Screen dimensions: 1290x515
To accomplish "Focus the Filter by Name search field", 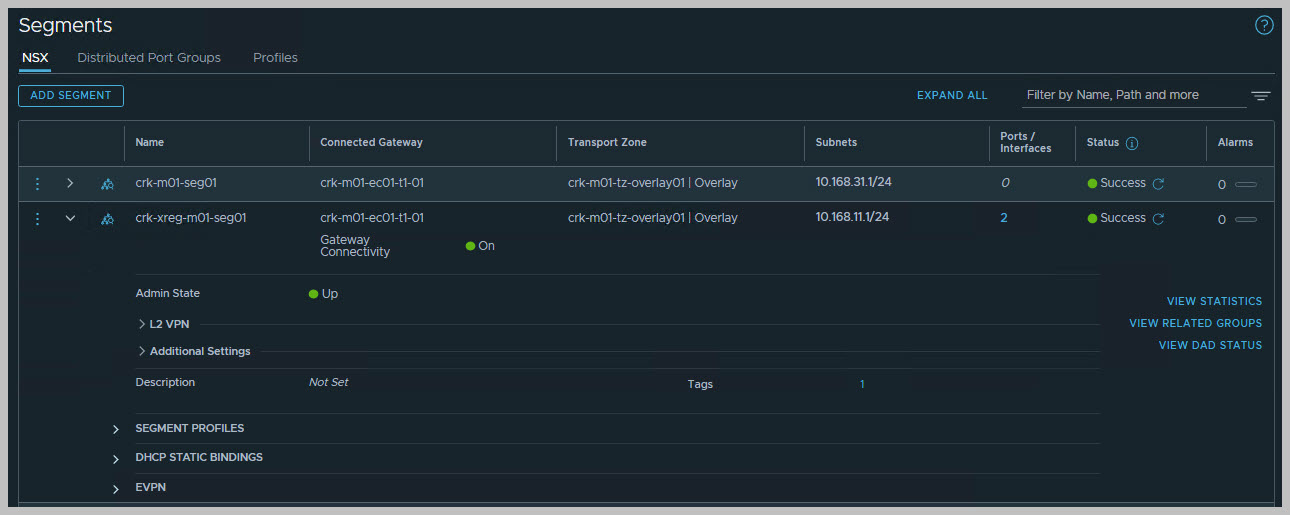I will [1130, 95].
